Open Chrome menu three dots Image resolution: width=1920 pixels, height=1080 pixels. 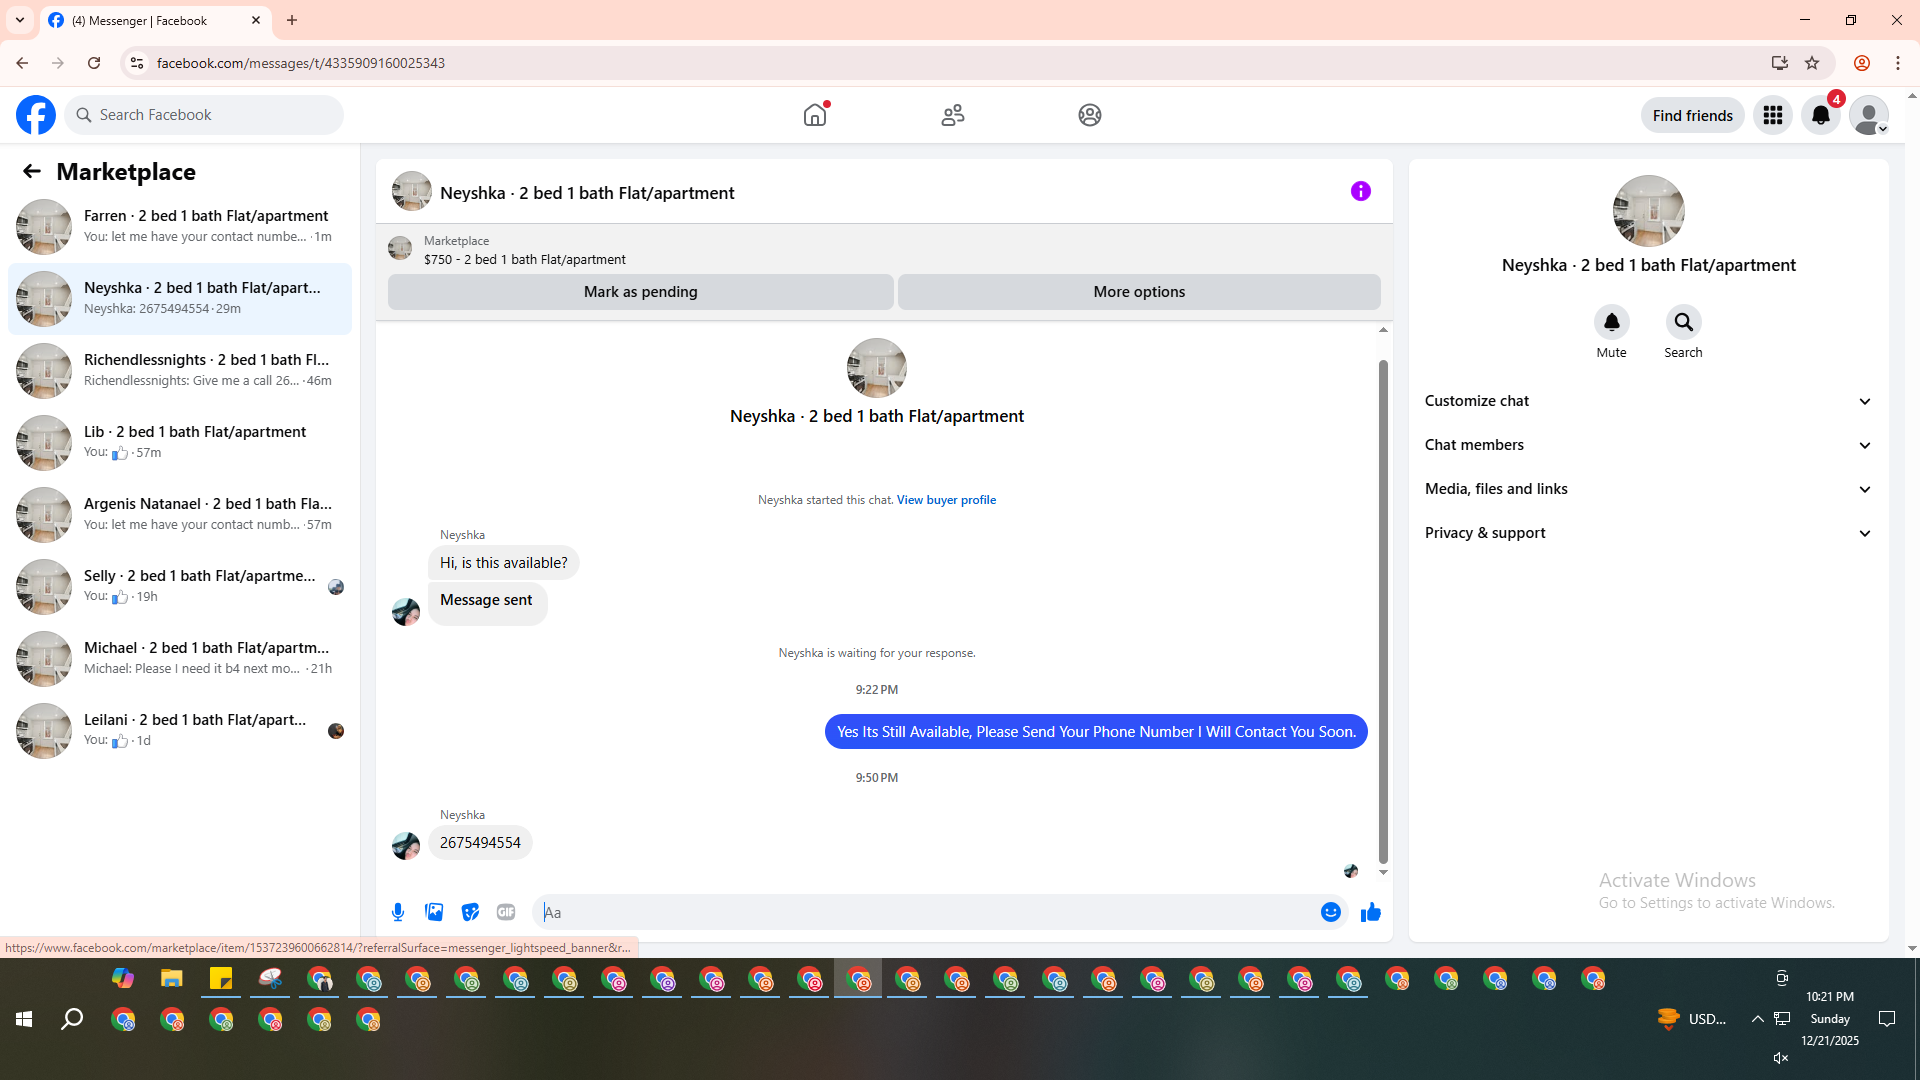tap(1898, 63)
